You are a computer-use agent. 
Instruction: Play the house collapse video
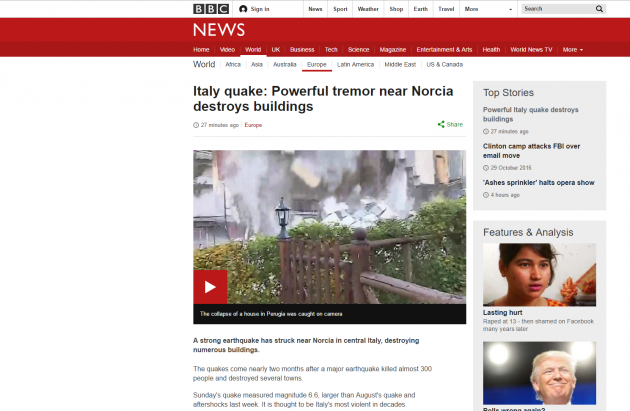tap(210, 287)
